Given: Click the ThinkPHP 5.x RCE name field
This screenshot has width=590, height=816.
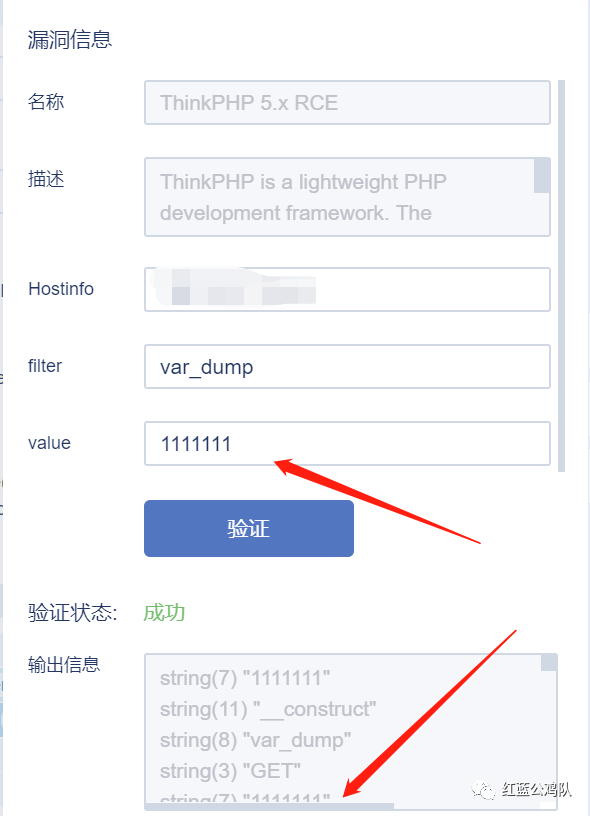Looking at the screenshot, I should [x=347, y=103].
